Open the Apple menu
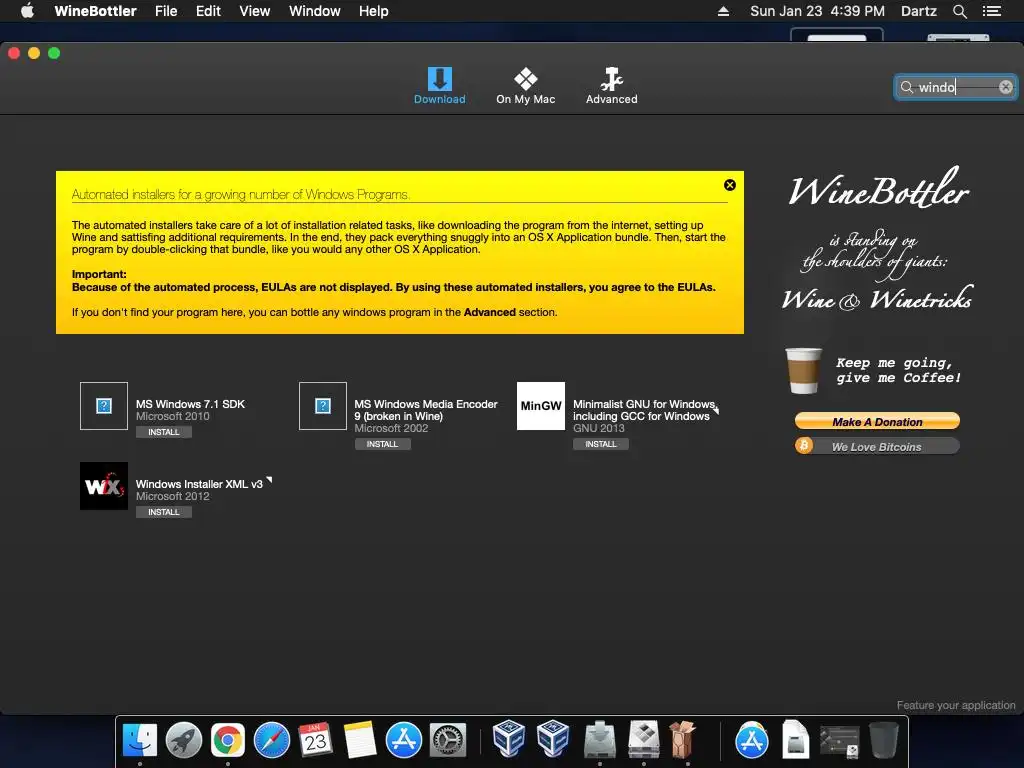Viewport: 1024px width, 768px height. (27, 10)
